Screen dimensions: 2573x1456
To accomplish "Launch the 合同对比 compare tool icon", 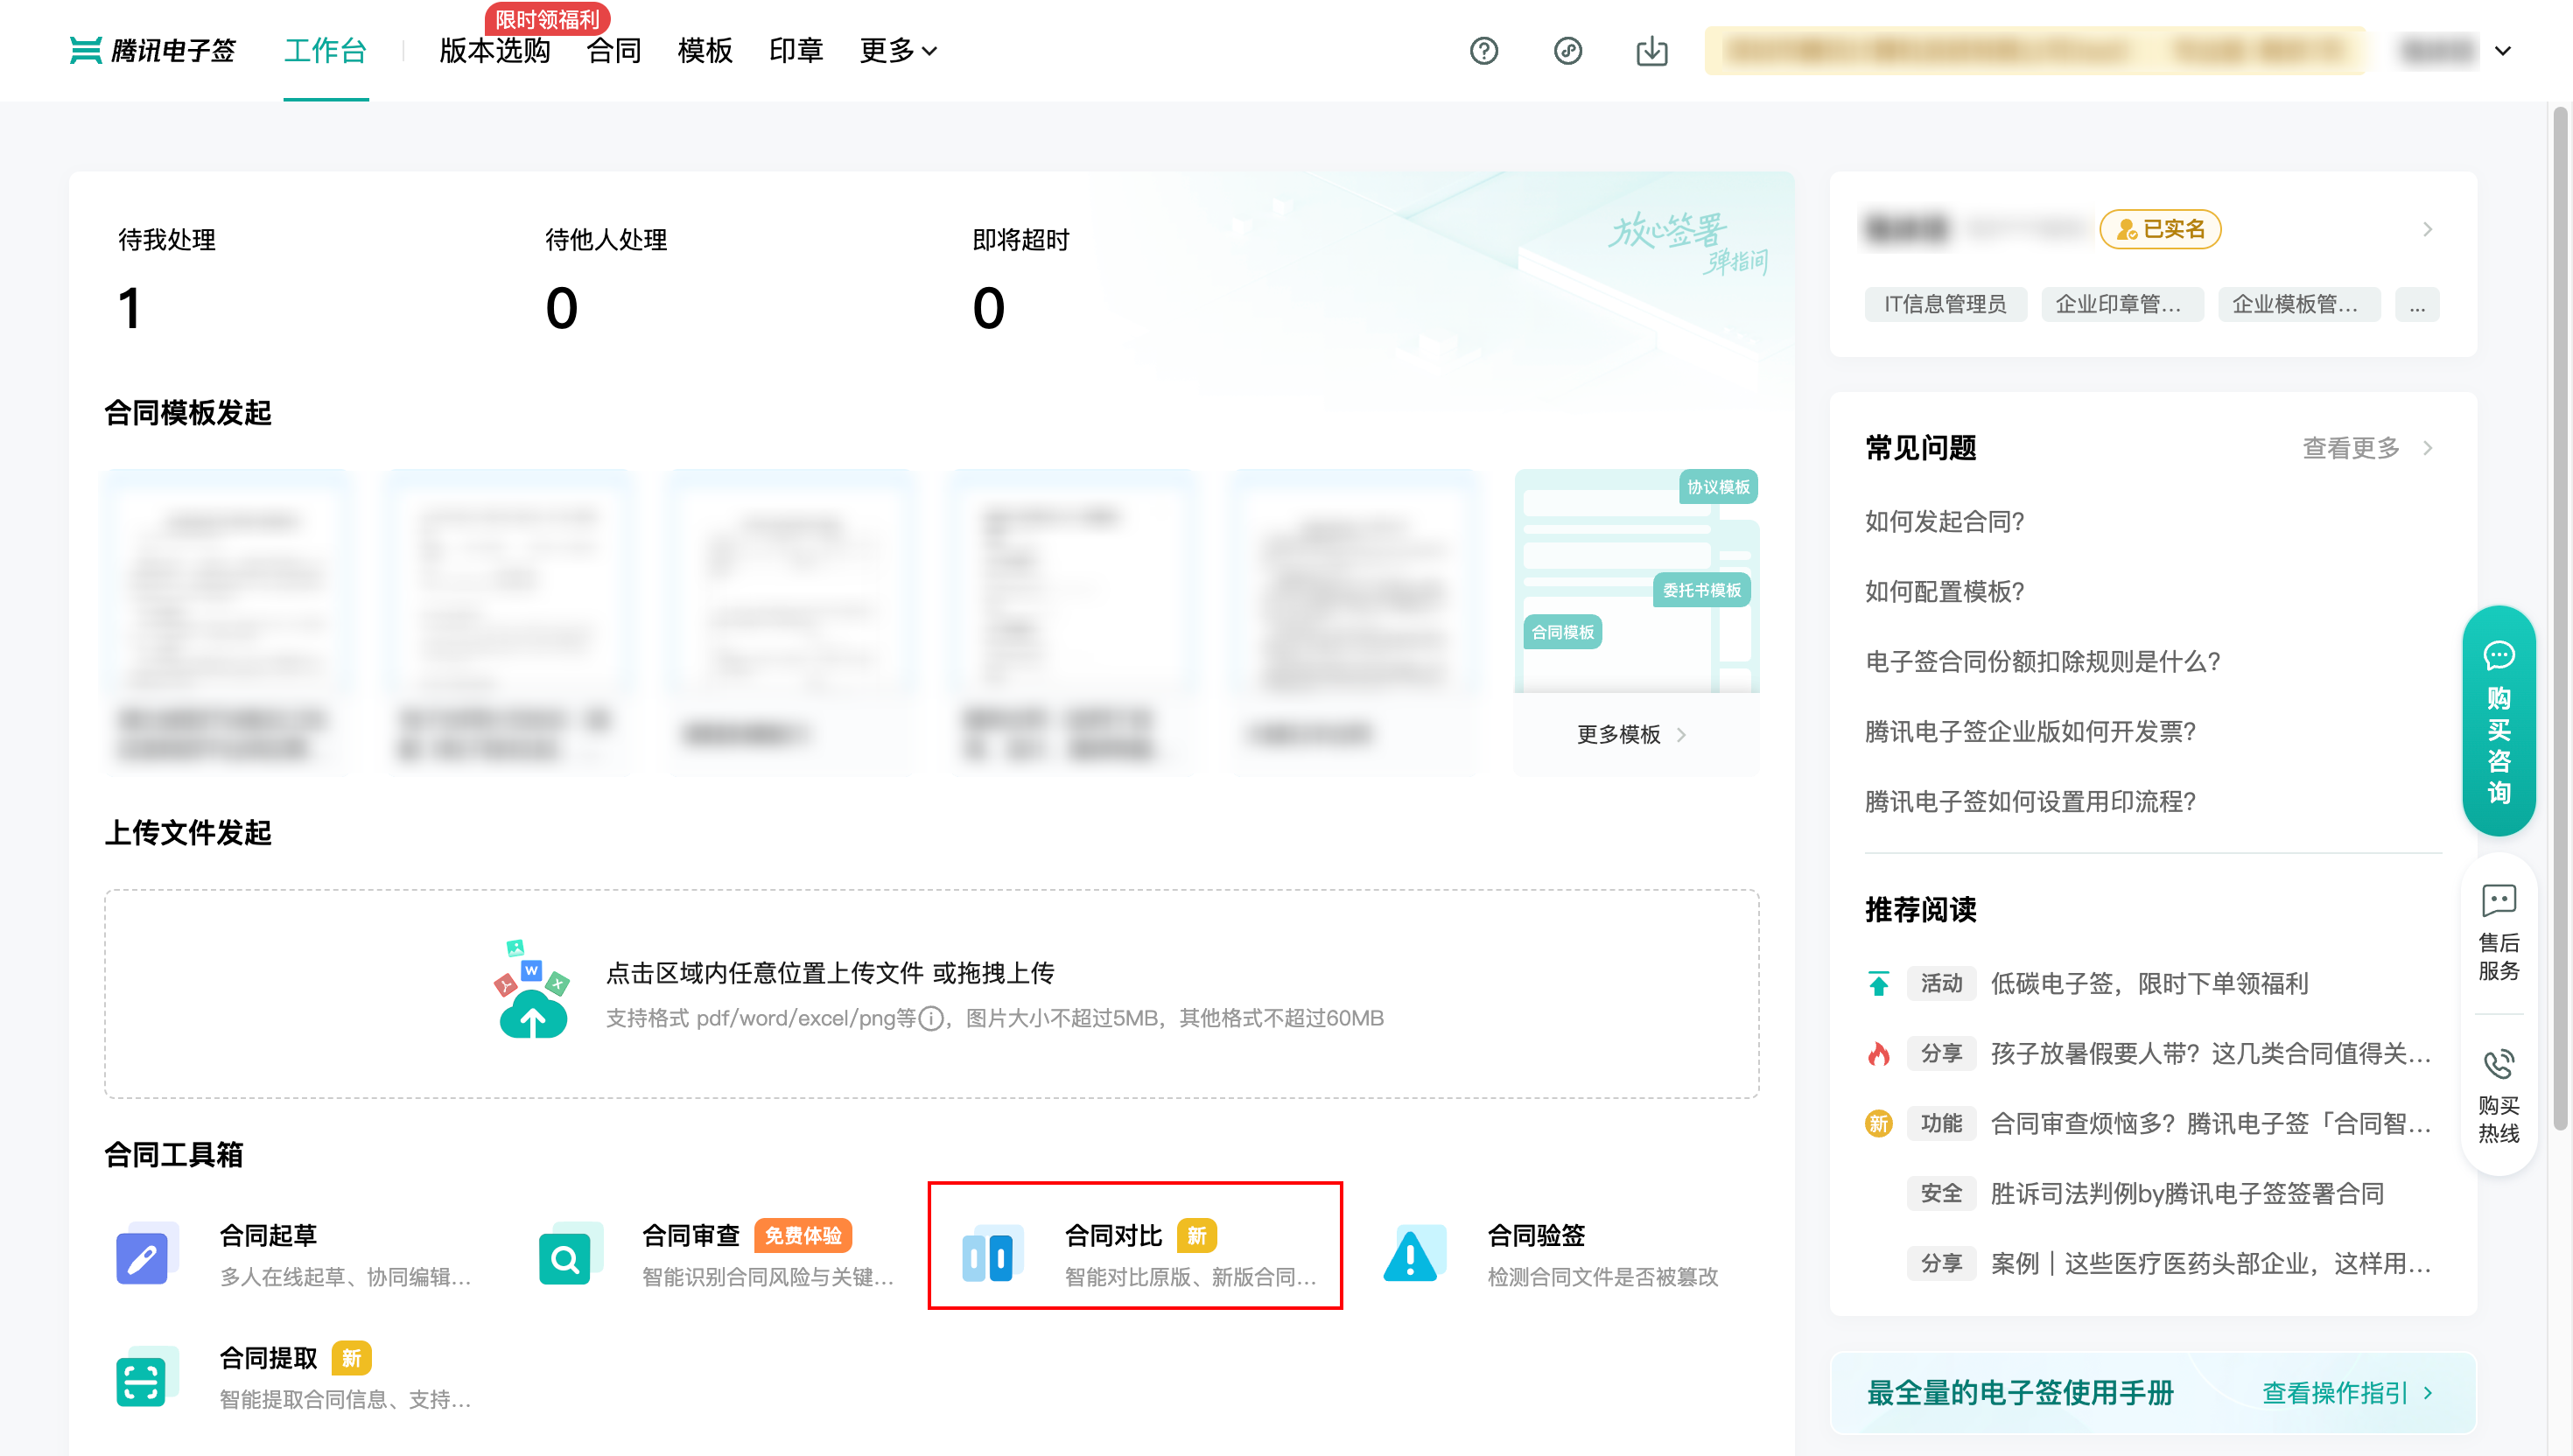I will click(988, 1256).
